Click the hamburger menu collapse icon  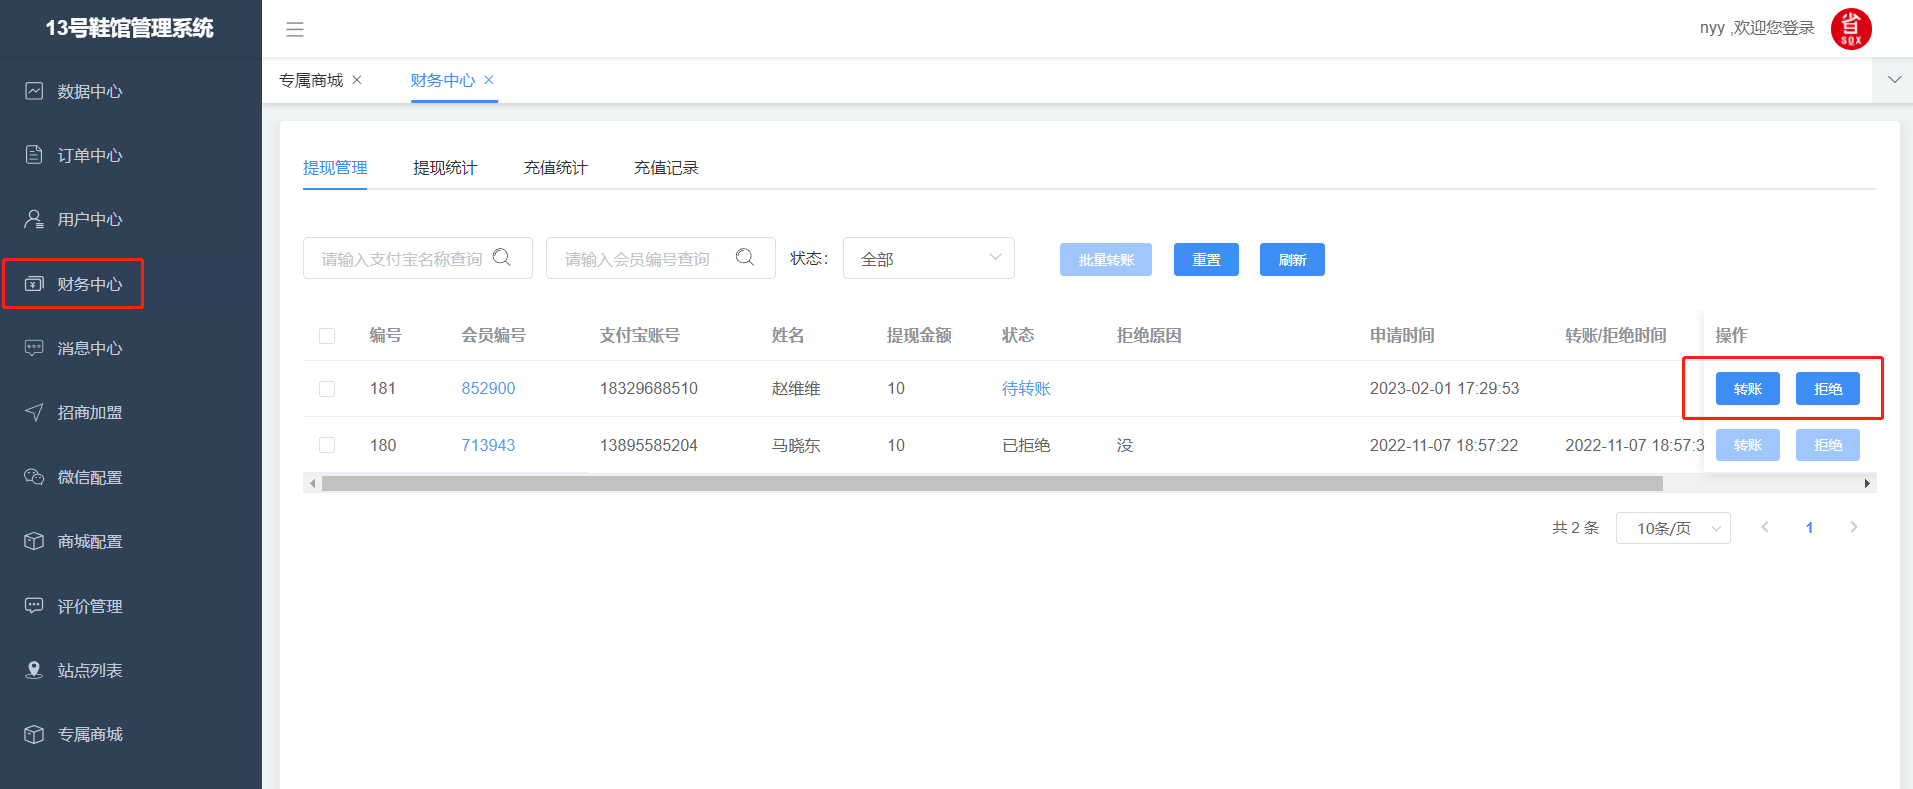click(295, 29)
